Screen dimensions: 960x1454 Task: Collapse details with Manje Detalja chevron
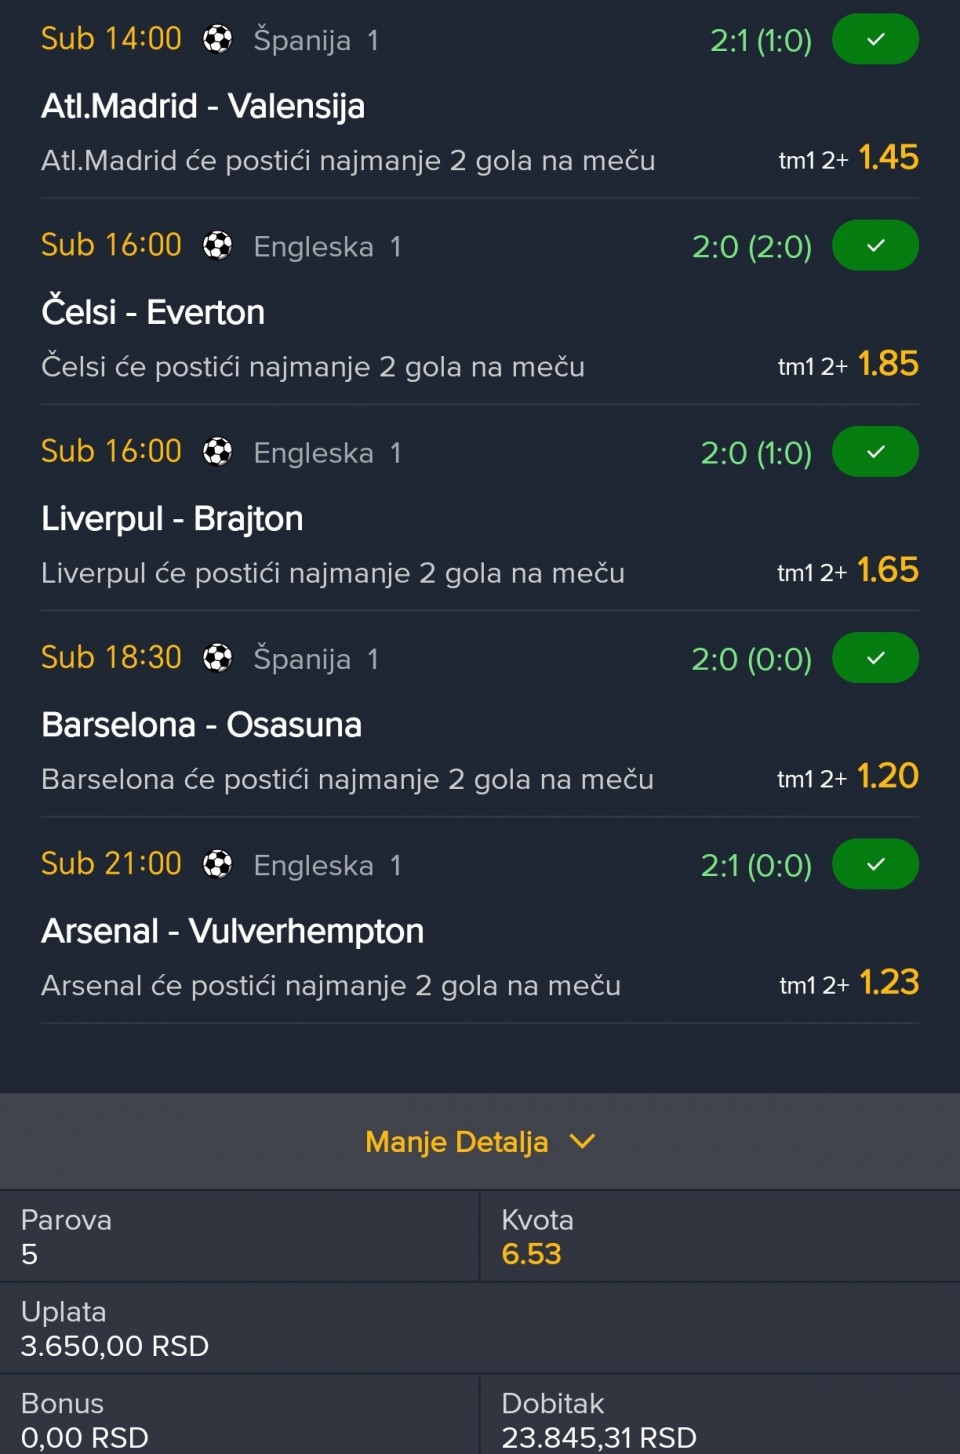[582, 1141]
